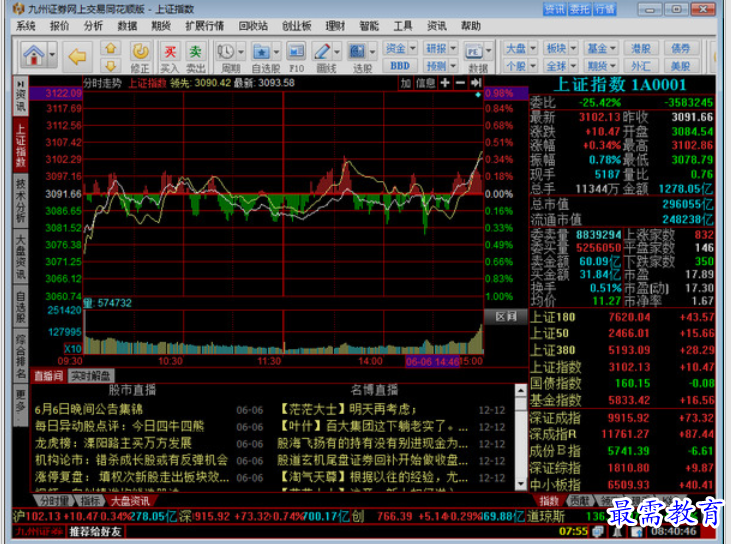The width and height of the screenshot is (731, 544).
Task: Jump to previous stock with up arrow
Action: [110, 48]
